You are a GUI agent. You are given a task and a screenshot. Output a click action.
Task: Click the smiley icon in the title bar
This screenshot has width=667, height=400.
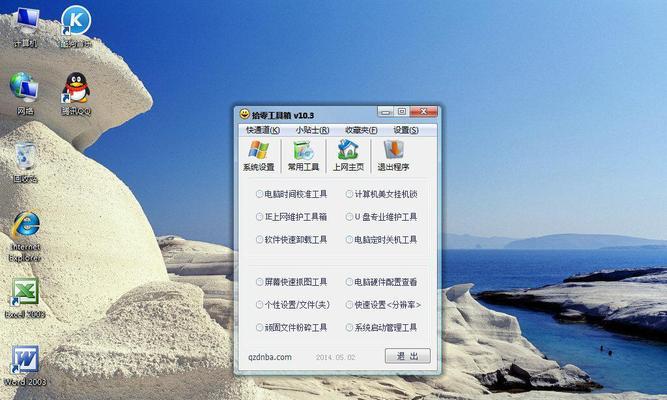[244, 114]
